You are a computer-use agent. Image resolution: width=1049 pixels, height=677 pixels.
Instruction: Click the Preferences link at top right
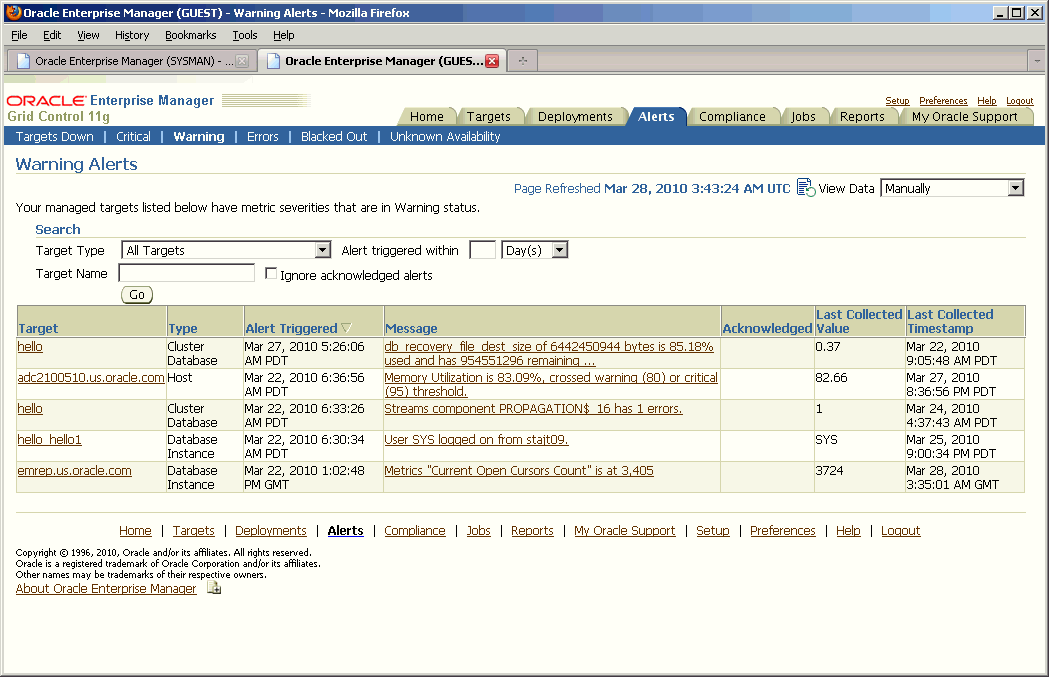pyautogui.click(x=943, y=100)
